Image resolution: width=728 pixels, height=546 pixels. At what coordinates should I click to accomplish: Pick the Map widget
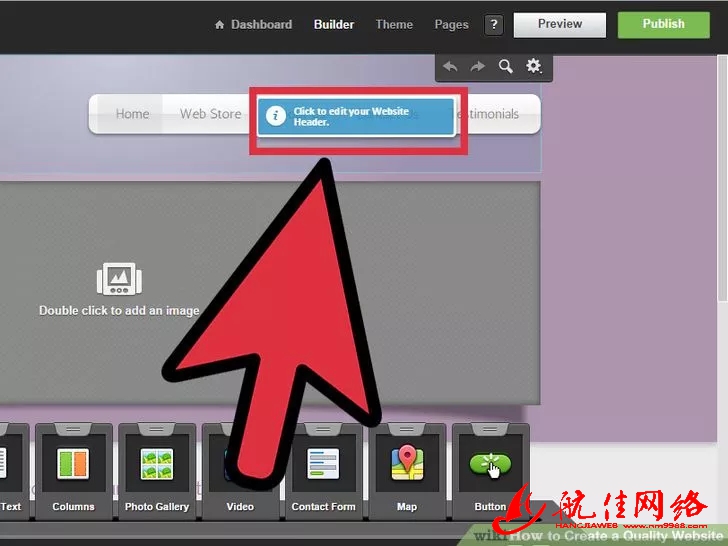tap(406, 470)
